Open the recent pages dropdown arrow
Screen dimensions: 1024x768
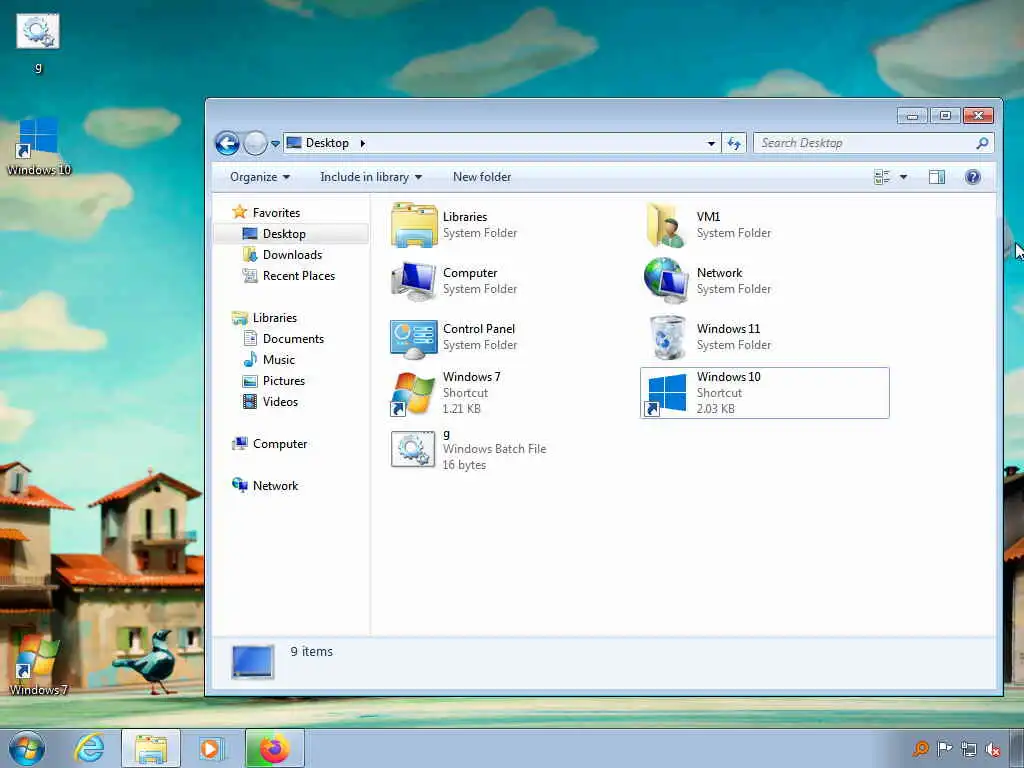click(276, 144)
